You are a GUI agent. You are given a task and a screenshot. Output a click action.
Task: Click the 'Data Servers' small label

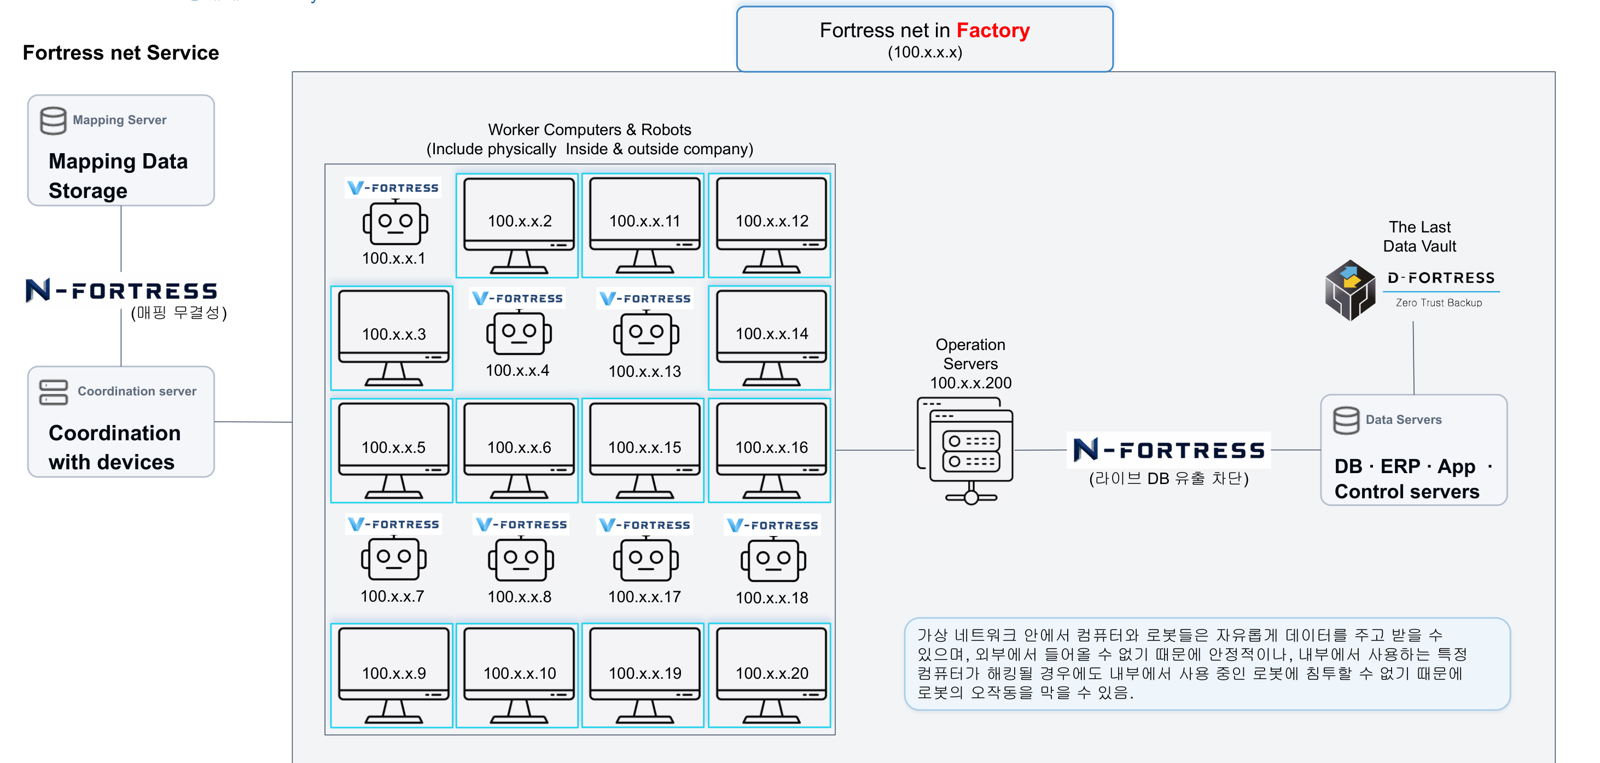(x=1403, y=420)
